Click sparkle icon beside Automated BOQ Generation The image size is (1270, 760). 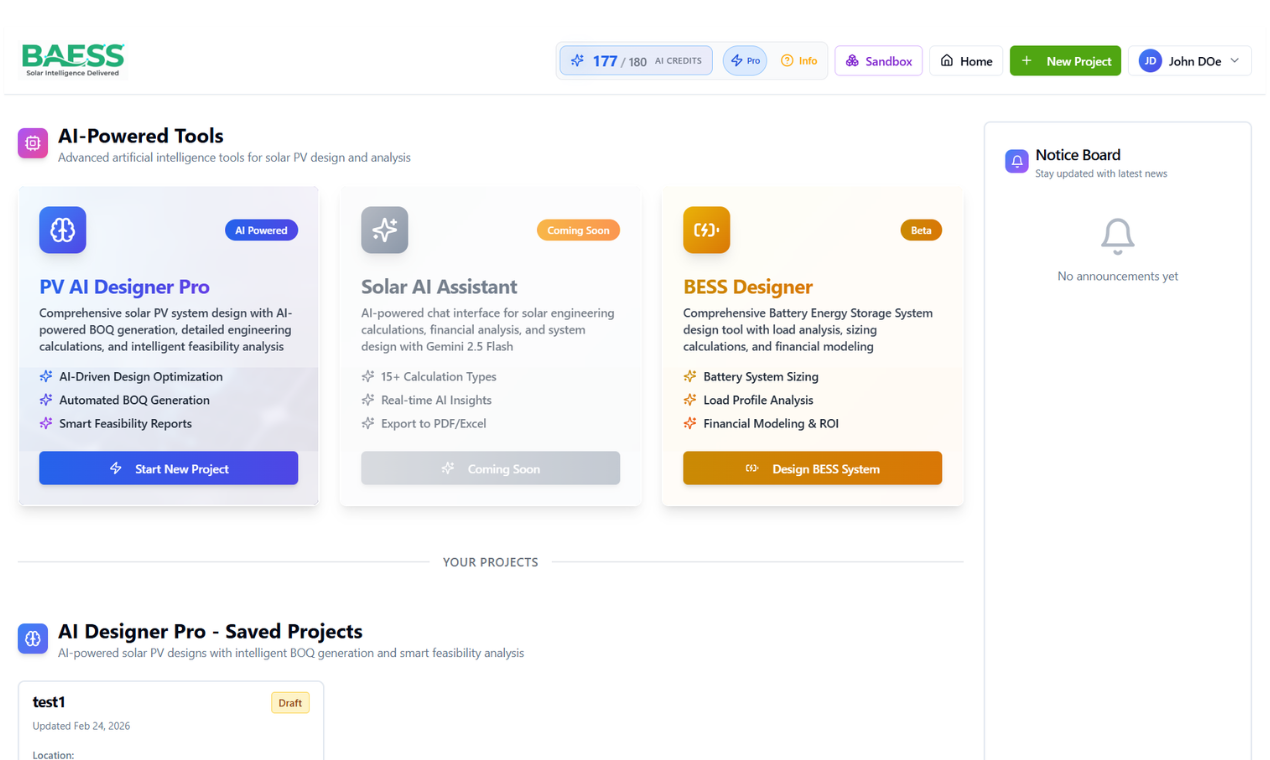46,400
